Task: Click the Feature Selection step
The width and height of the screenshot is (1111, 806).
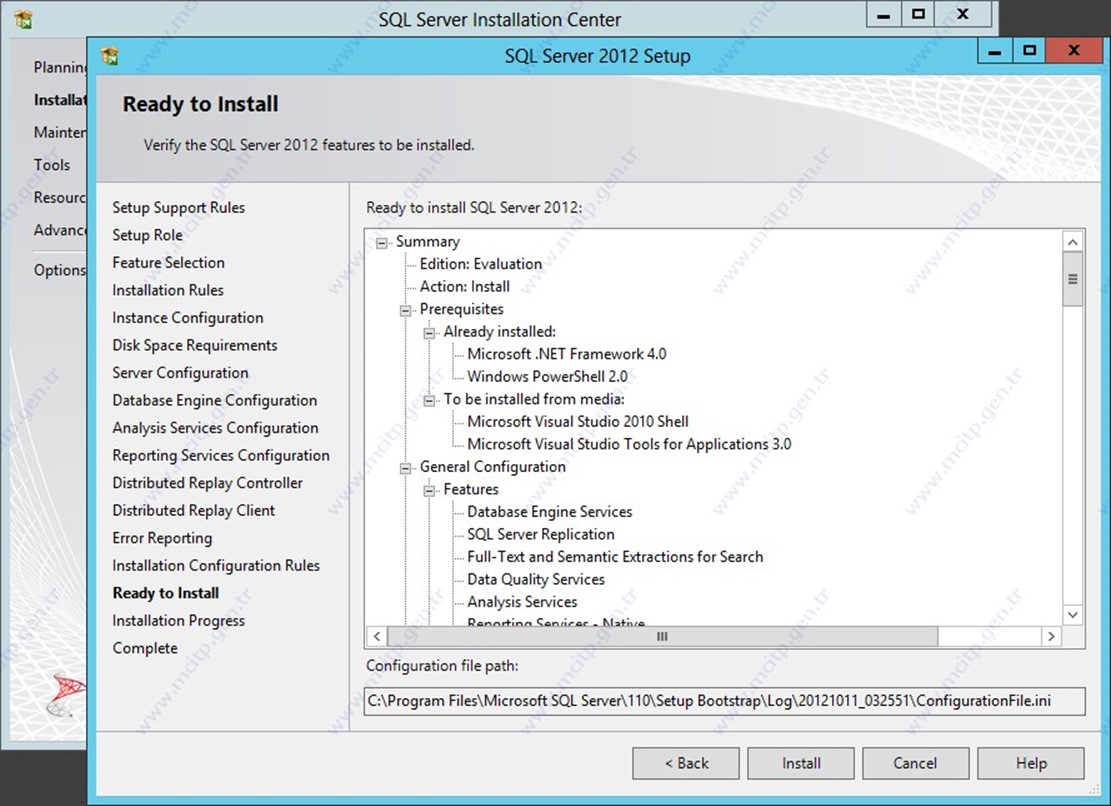Action: (169, 263)
